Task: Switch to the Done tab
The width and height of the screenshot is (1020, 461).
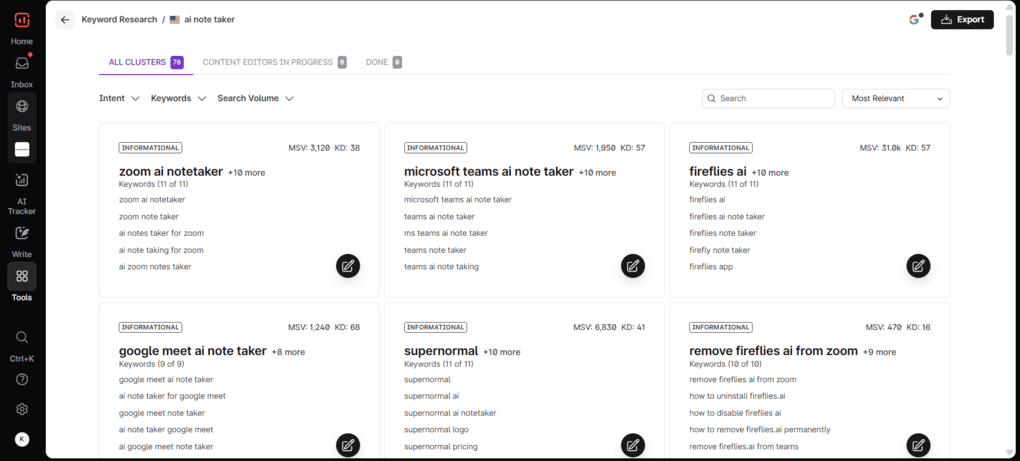Action: (383, 62)
